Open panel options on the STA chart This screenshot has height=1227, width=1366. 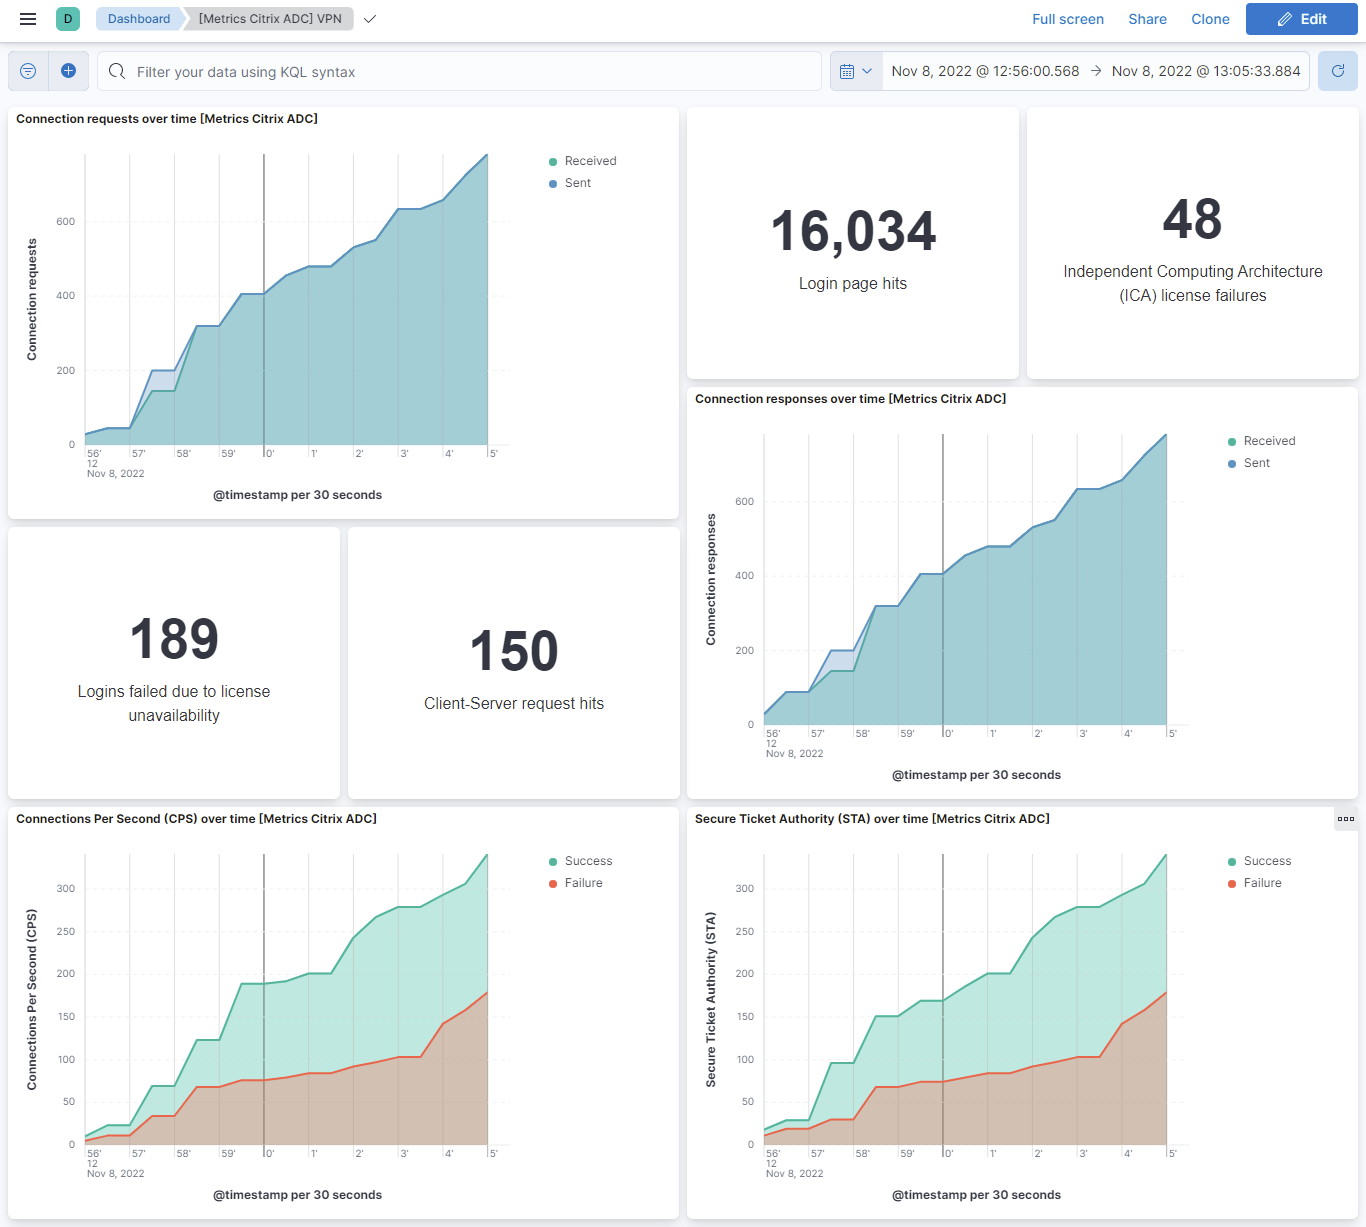click(x=1344, y=818)
